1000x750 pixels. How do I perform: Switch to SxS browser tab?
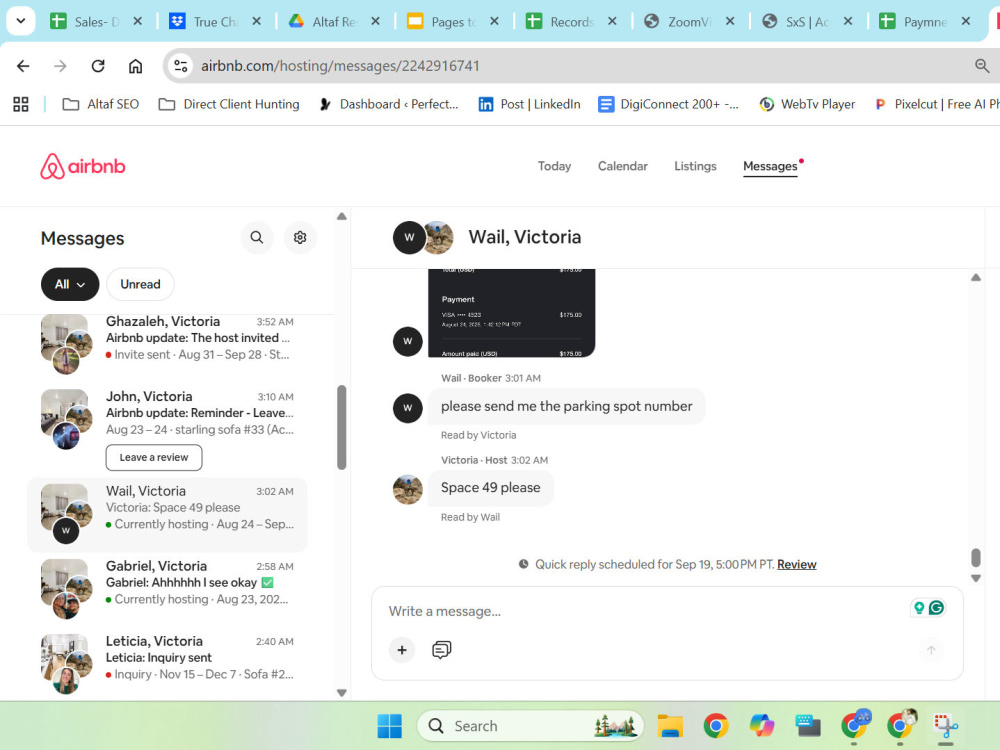(x=808, y=21)
